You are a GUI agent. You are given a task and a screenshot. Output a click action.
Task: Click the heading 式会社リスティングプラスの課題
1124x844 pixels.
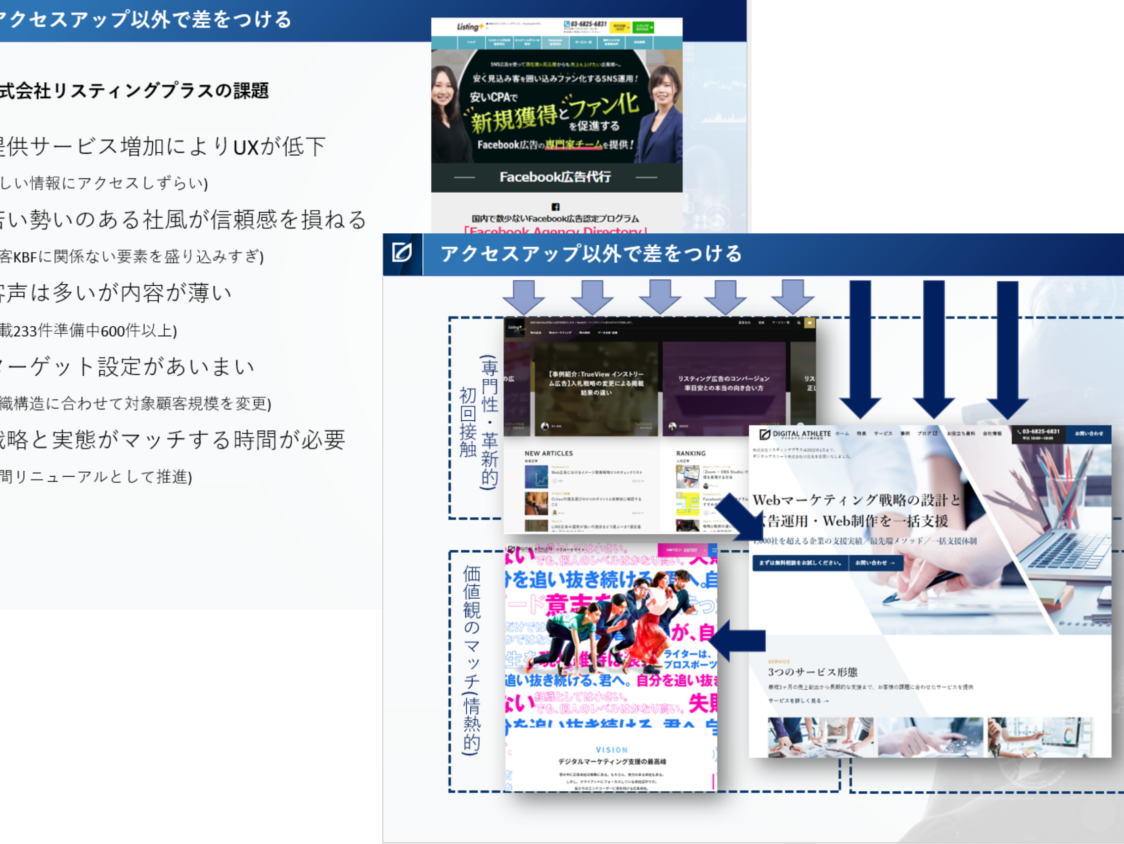point(134,90)
